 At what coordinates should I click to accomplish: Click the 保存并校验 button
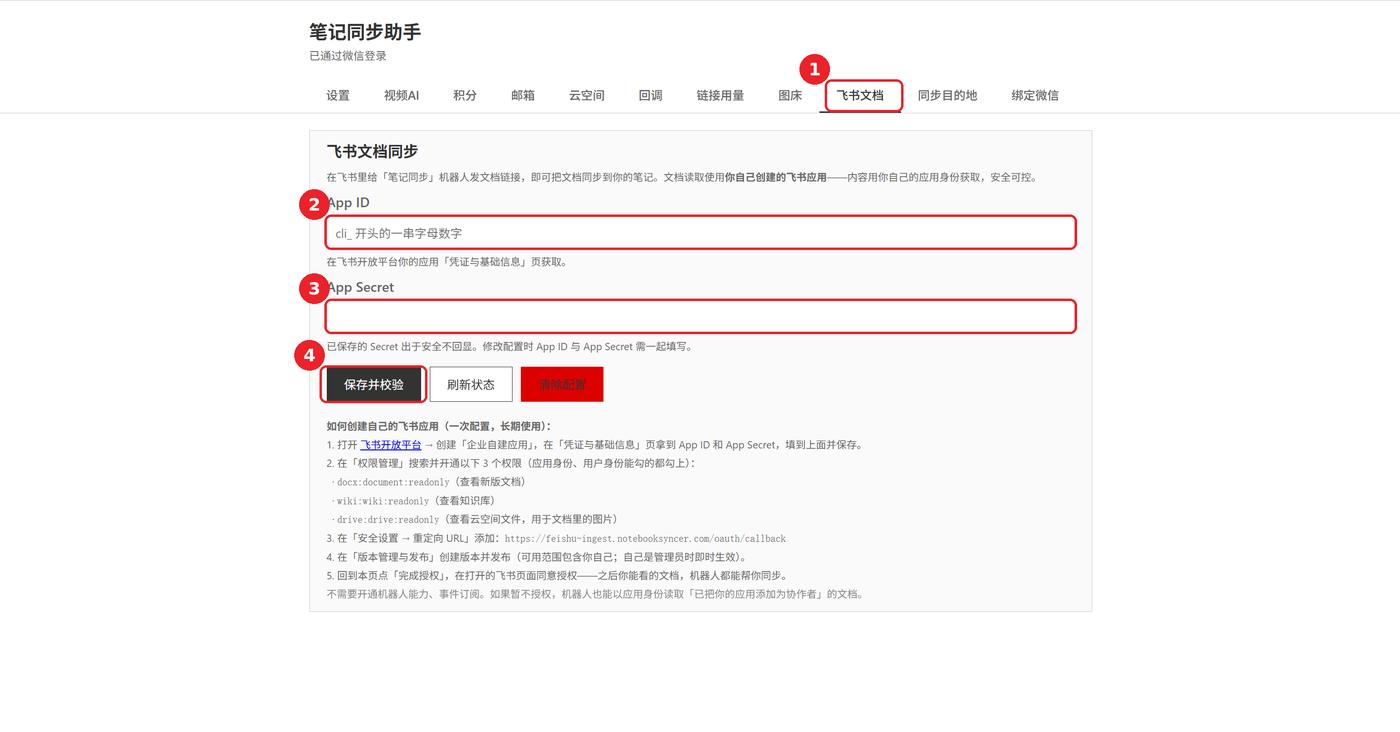pyautogui.click(x=374, y=384)
